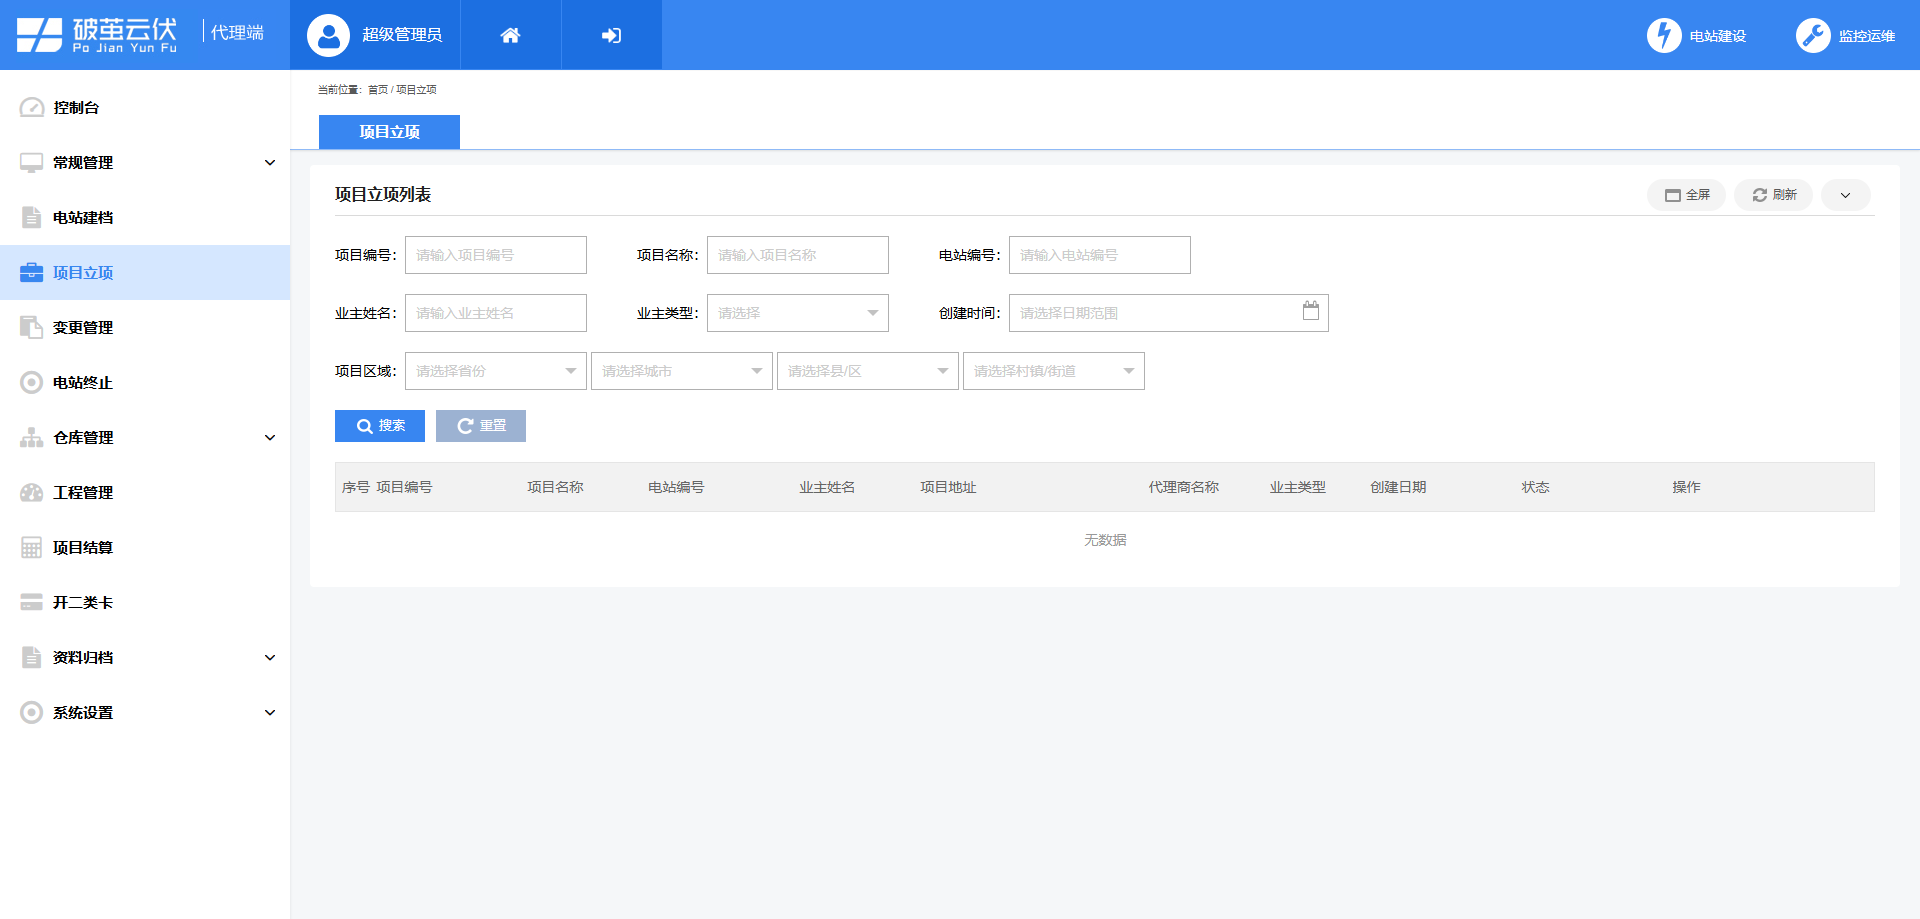Click the home icon in the top bar
Screen dimensions: 1920x919
click(510, 34)
